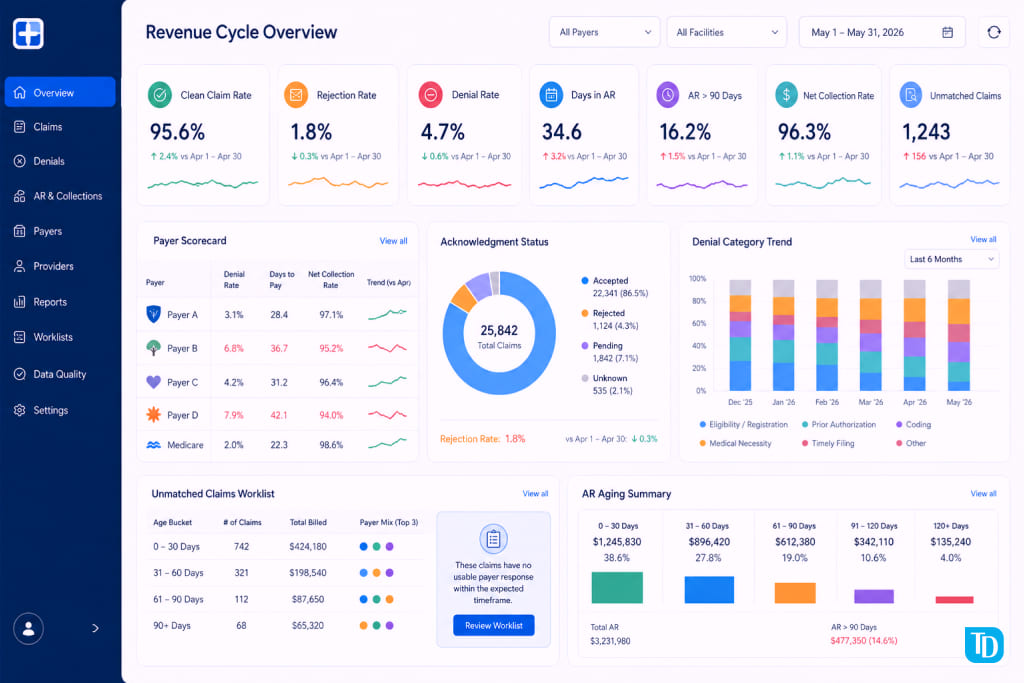
Task: Refresh the dashboard data
Action: pos(994,32)
